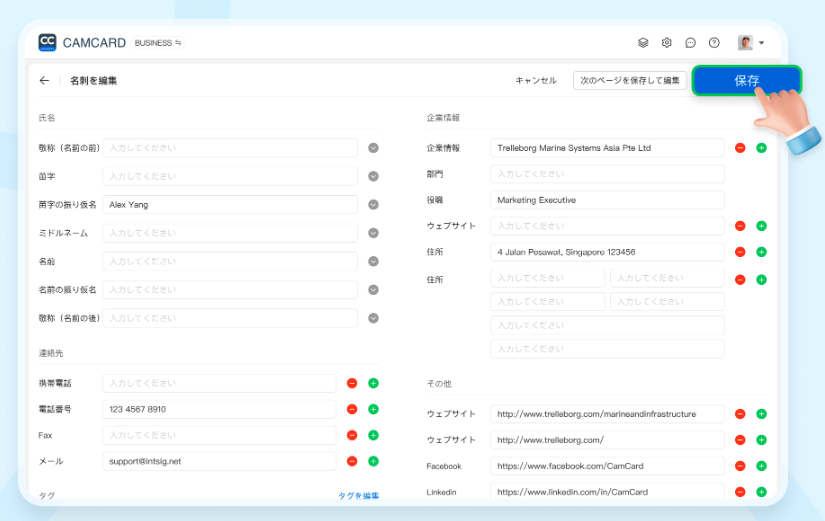Expand dropdown for 敬称（名前の前）field
825x521 pixels.
pyautogui.click(x=374, y=148)
